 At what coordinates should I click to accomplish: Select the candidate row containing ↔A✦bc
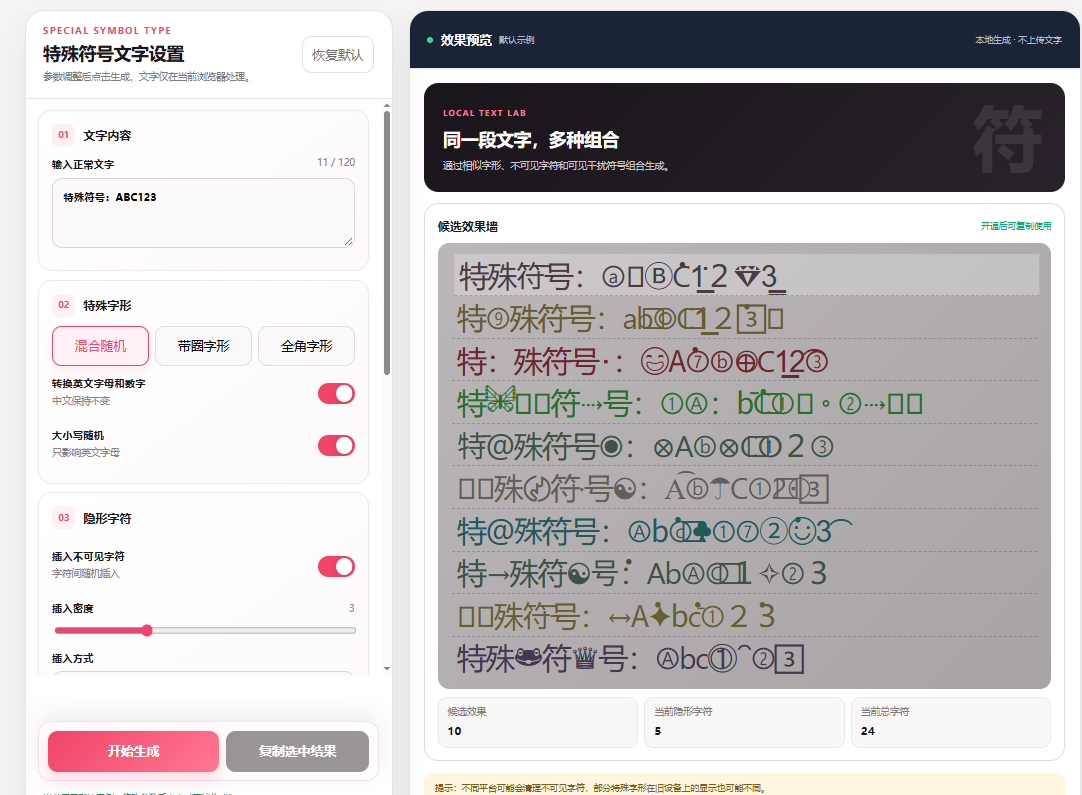click(x=745, y=616)
